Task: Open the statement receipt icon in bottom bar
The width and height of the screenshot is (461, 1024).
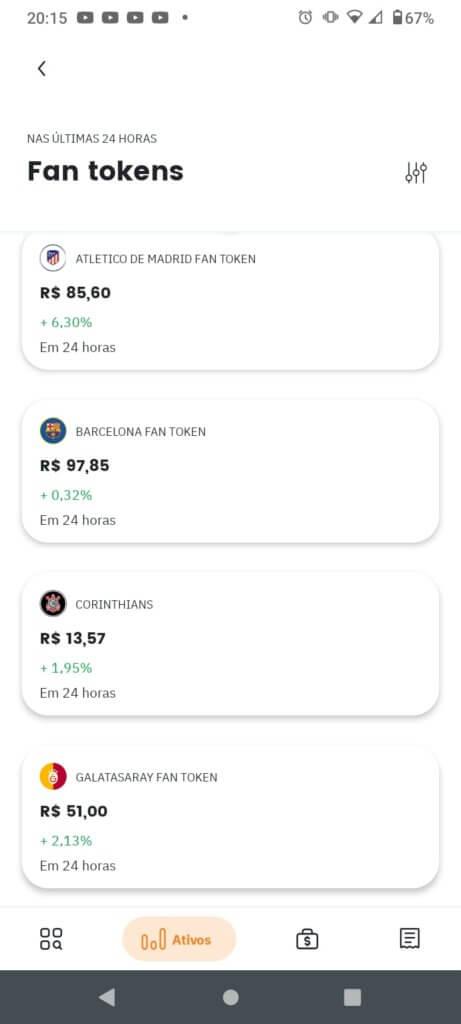Action: (409, 938)
